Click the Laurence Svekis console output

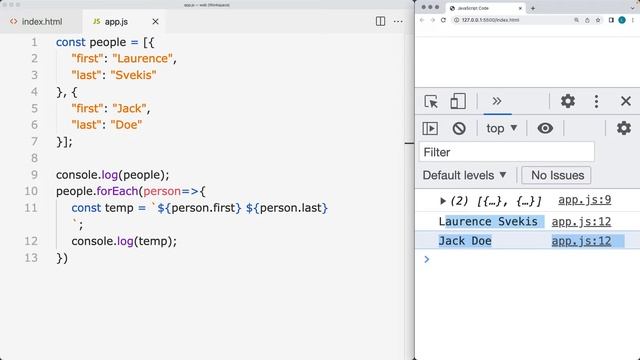click(x=488, y=222)
